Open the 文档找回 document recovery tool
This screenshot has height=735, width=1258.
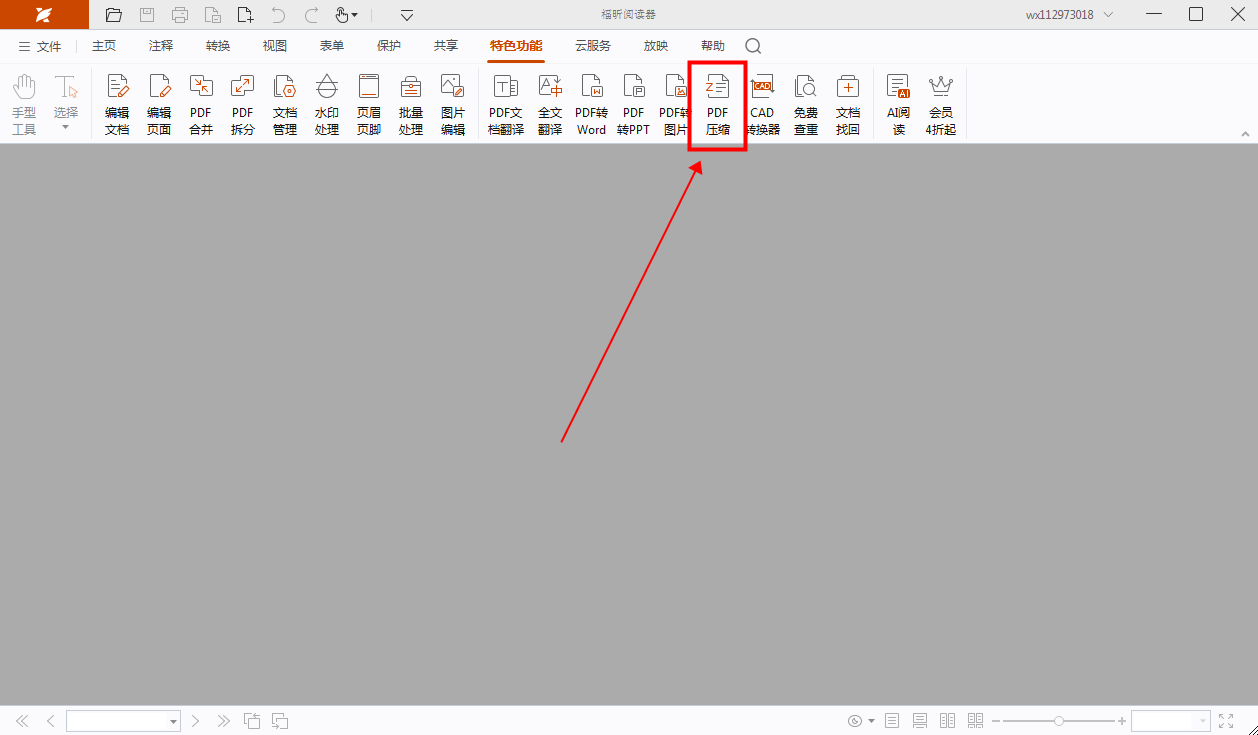point(848,104)
